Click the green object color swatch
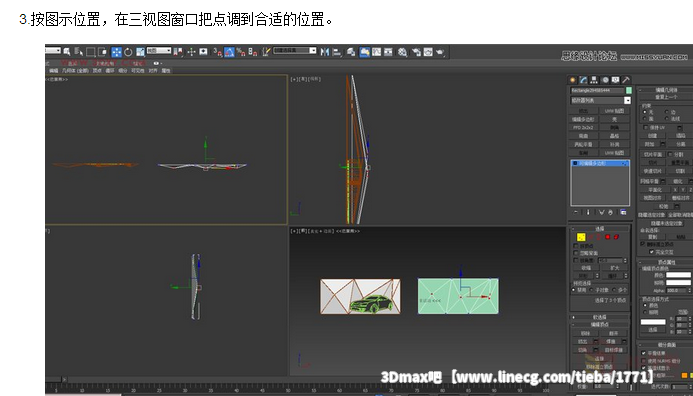The height and width of the screenshot is (396, 693). coord(628,90)
